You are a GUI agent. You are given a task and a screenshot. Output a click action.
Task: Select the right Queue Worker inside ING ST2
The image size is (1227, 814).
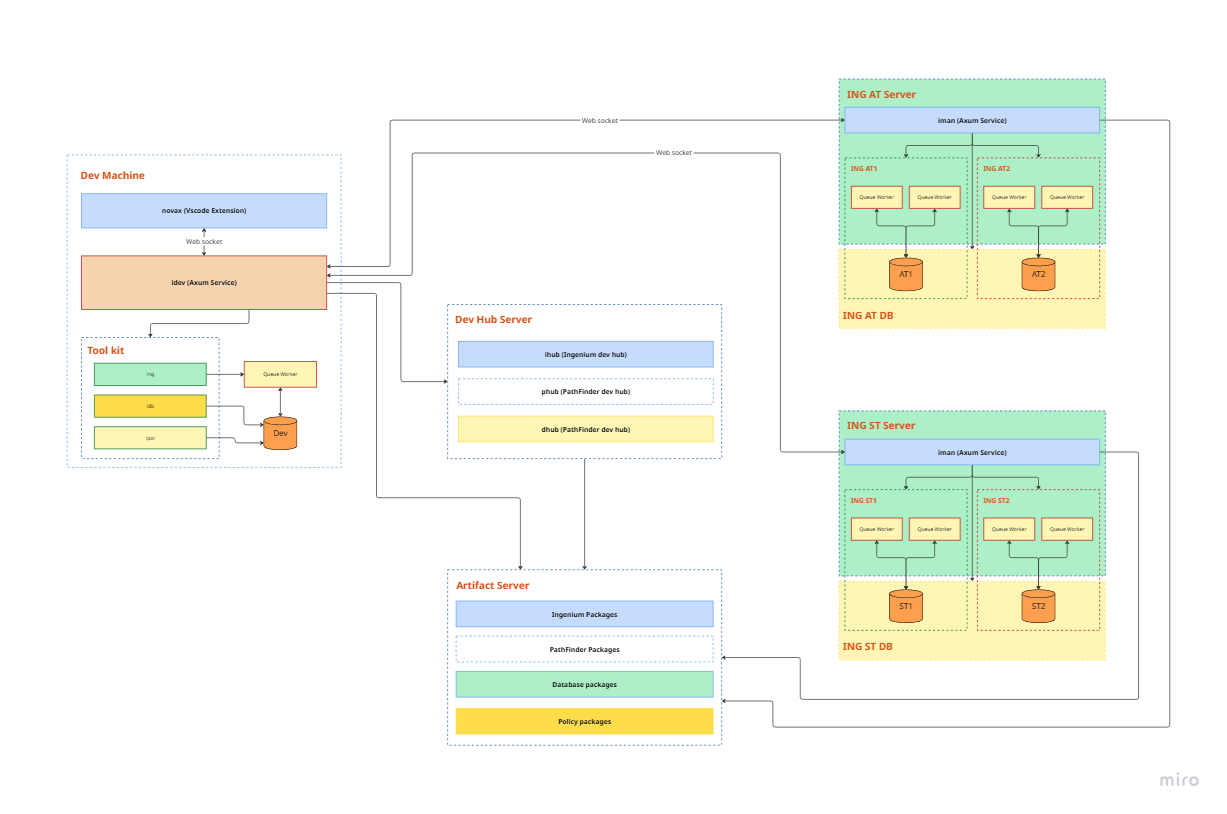point(1067,529)
